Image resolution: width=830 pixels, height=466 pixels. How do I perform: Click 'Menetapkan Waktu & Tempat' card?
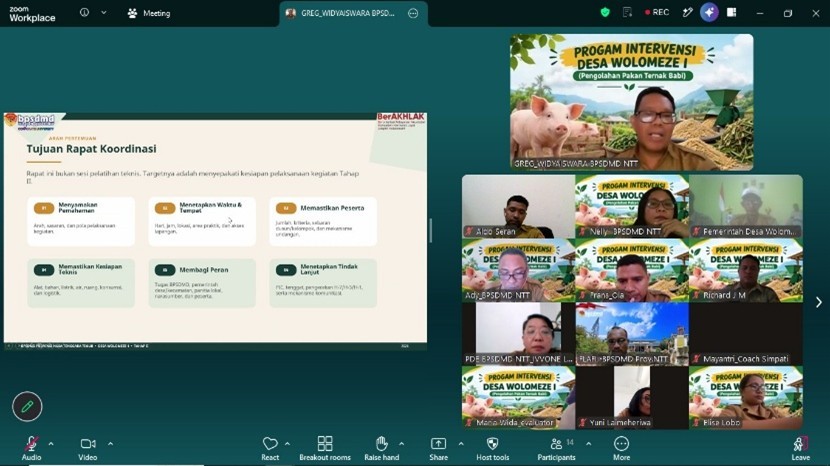[x=202, y=221]
